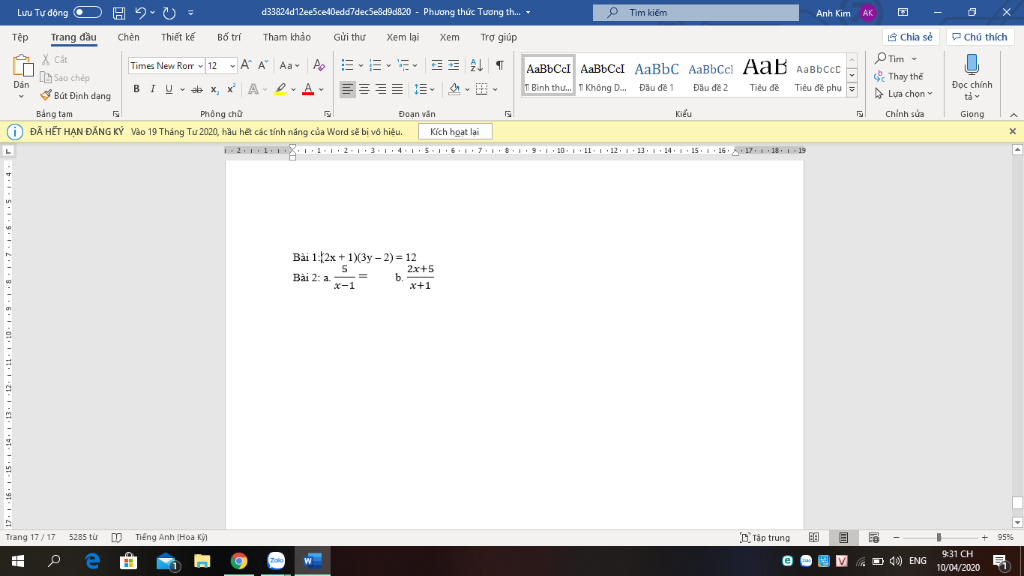The width and height of the screenshot is (1024, 576).
Task: Toggle show paragraph marks ¶
Action: point(500,65)
